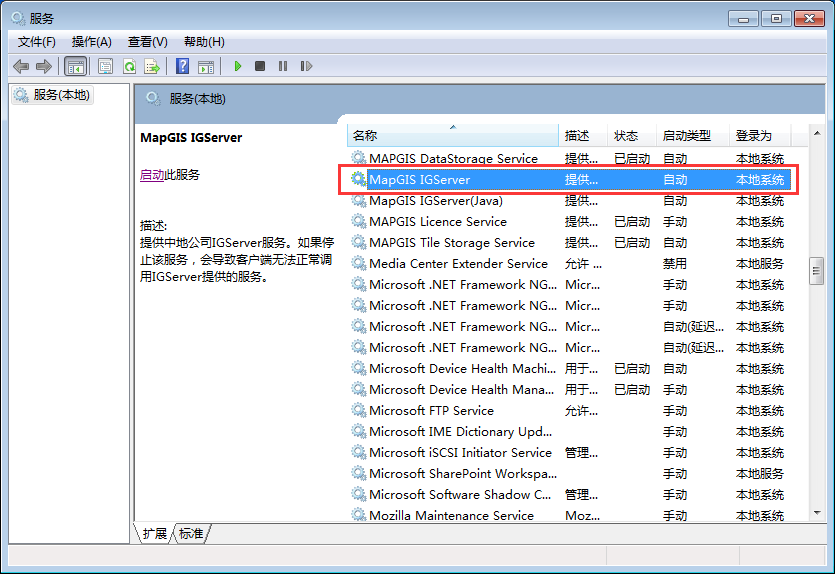Open the 查看(V) menu
The height and width of the screenshot is (574, 835).
148,42
